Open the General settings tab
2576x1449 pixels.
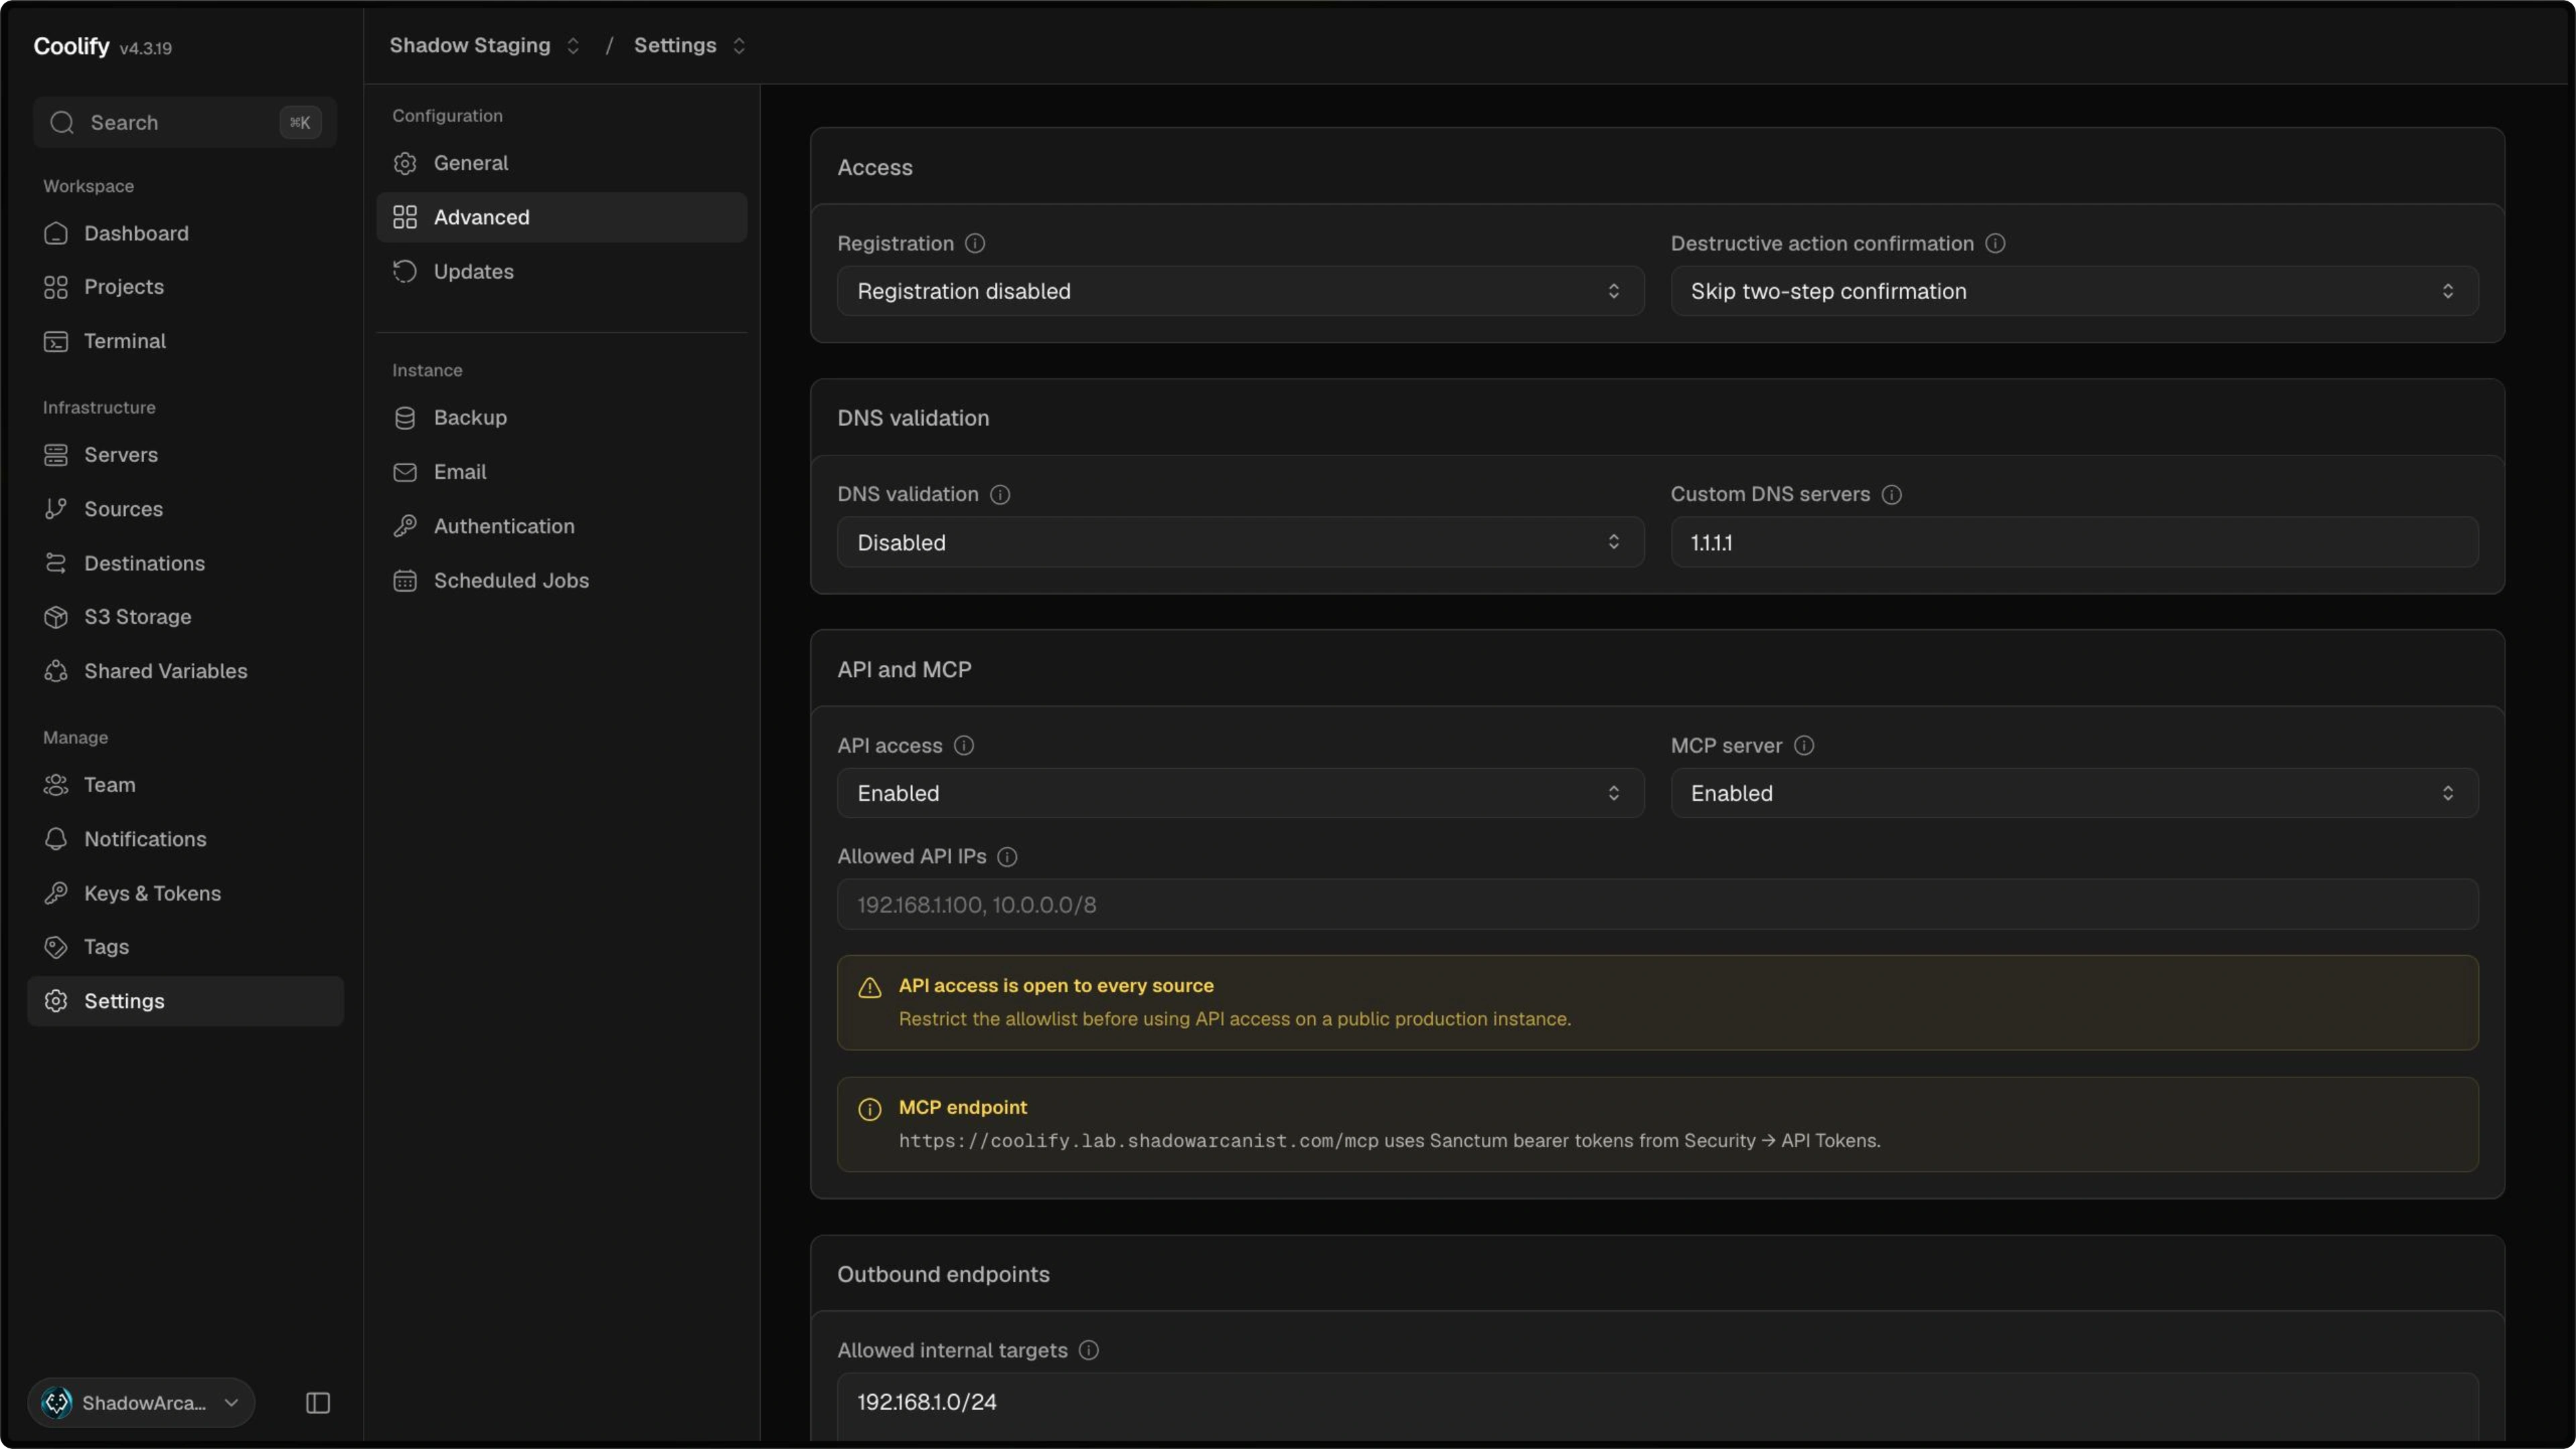(561, 163)
